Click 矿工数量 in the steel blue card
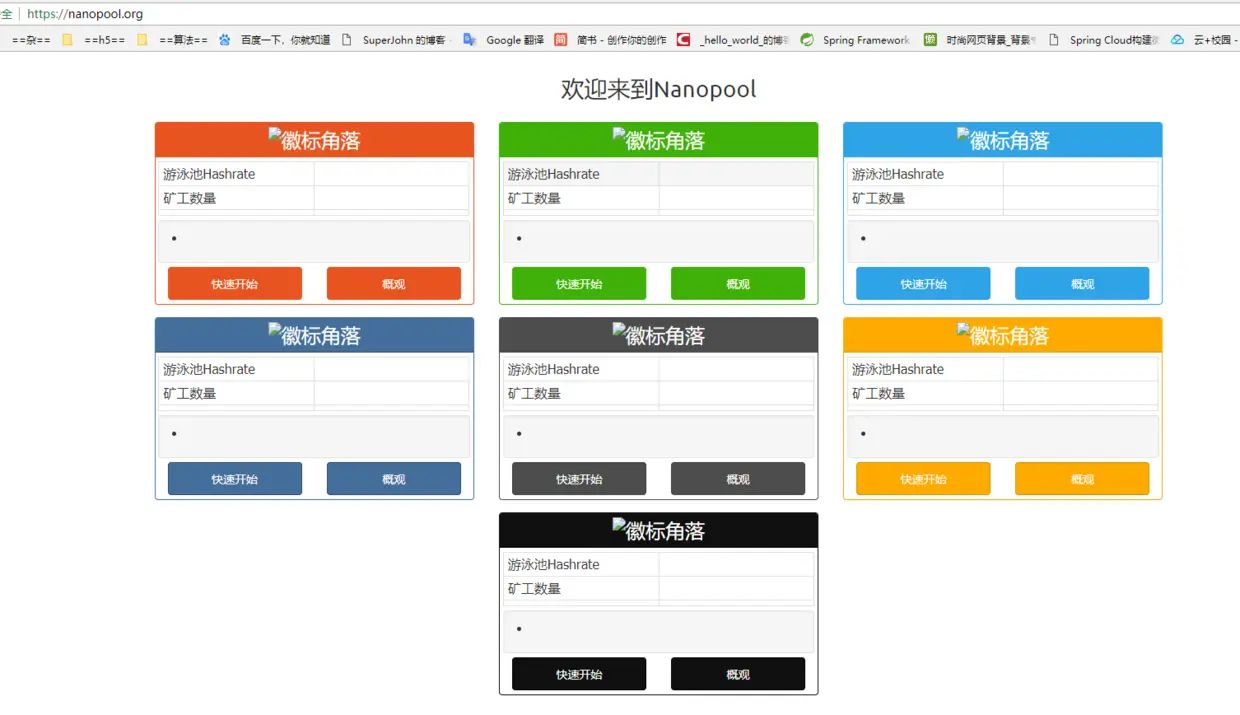The width and height of the screenshot is (1240, 715). click(190, 393)
